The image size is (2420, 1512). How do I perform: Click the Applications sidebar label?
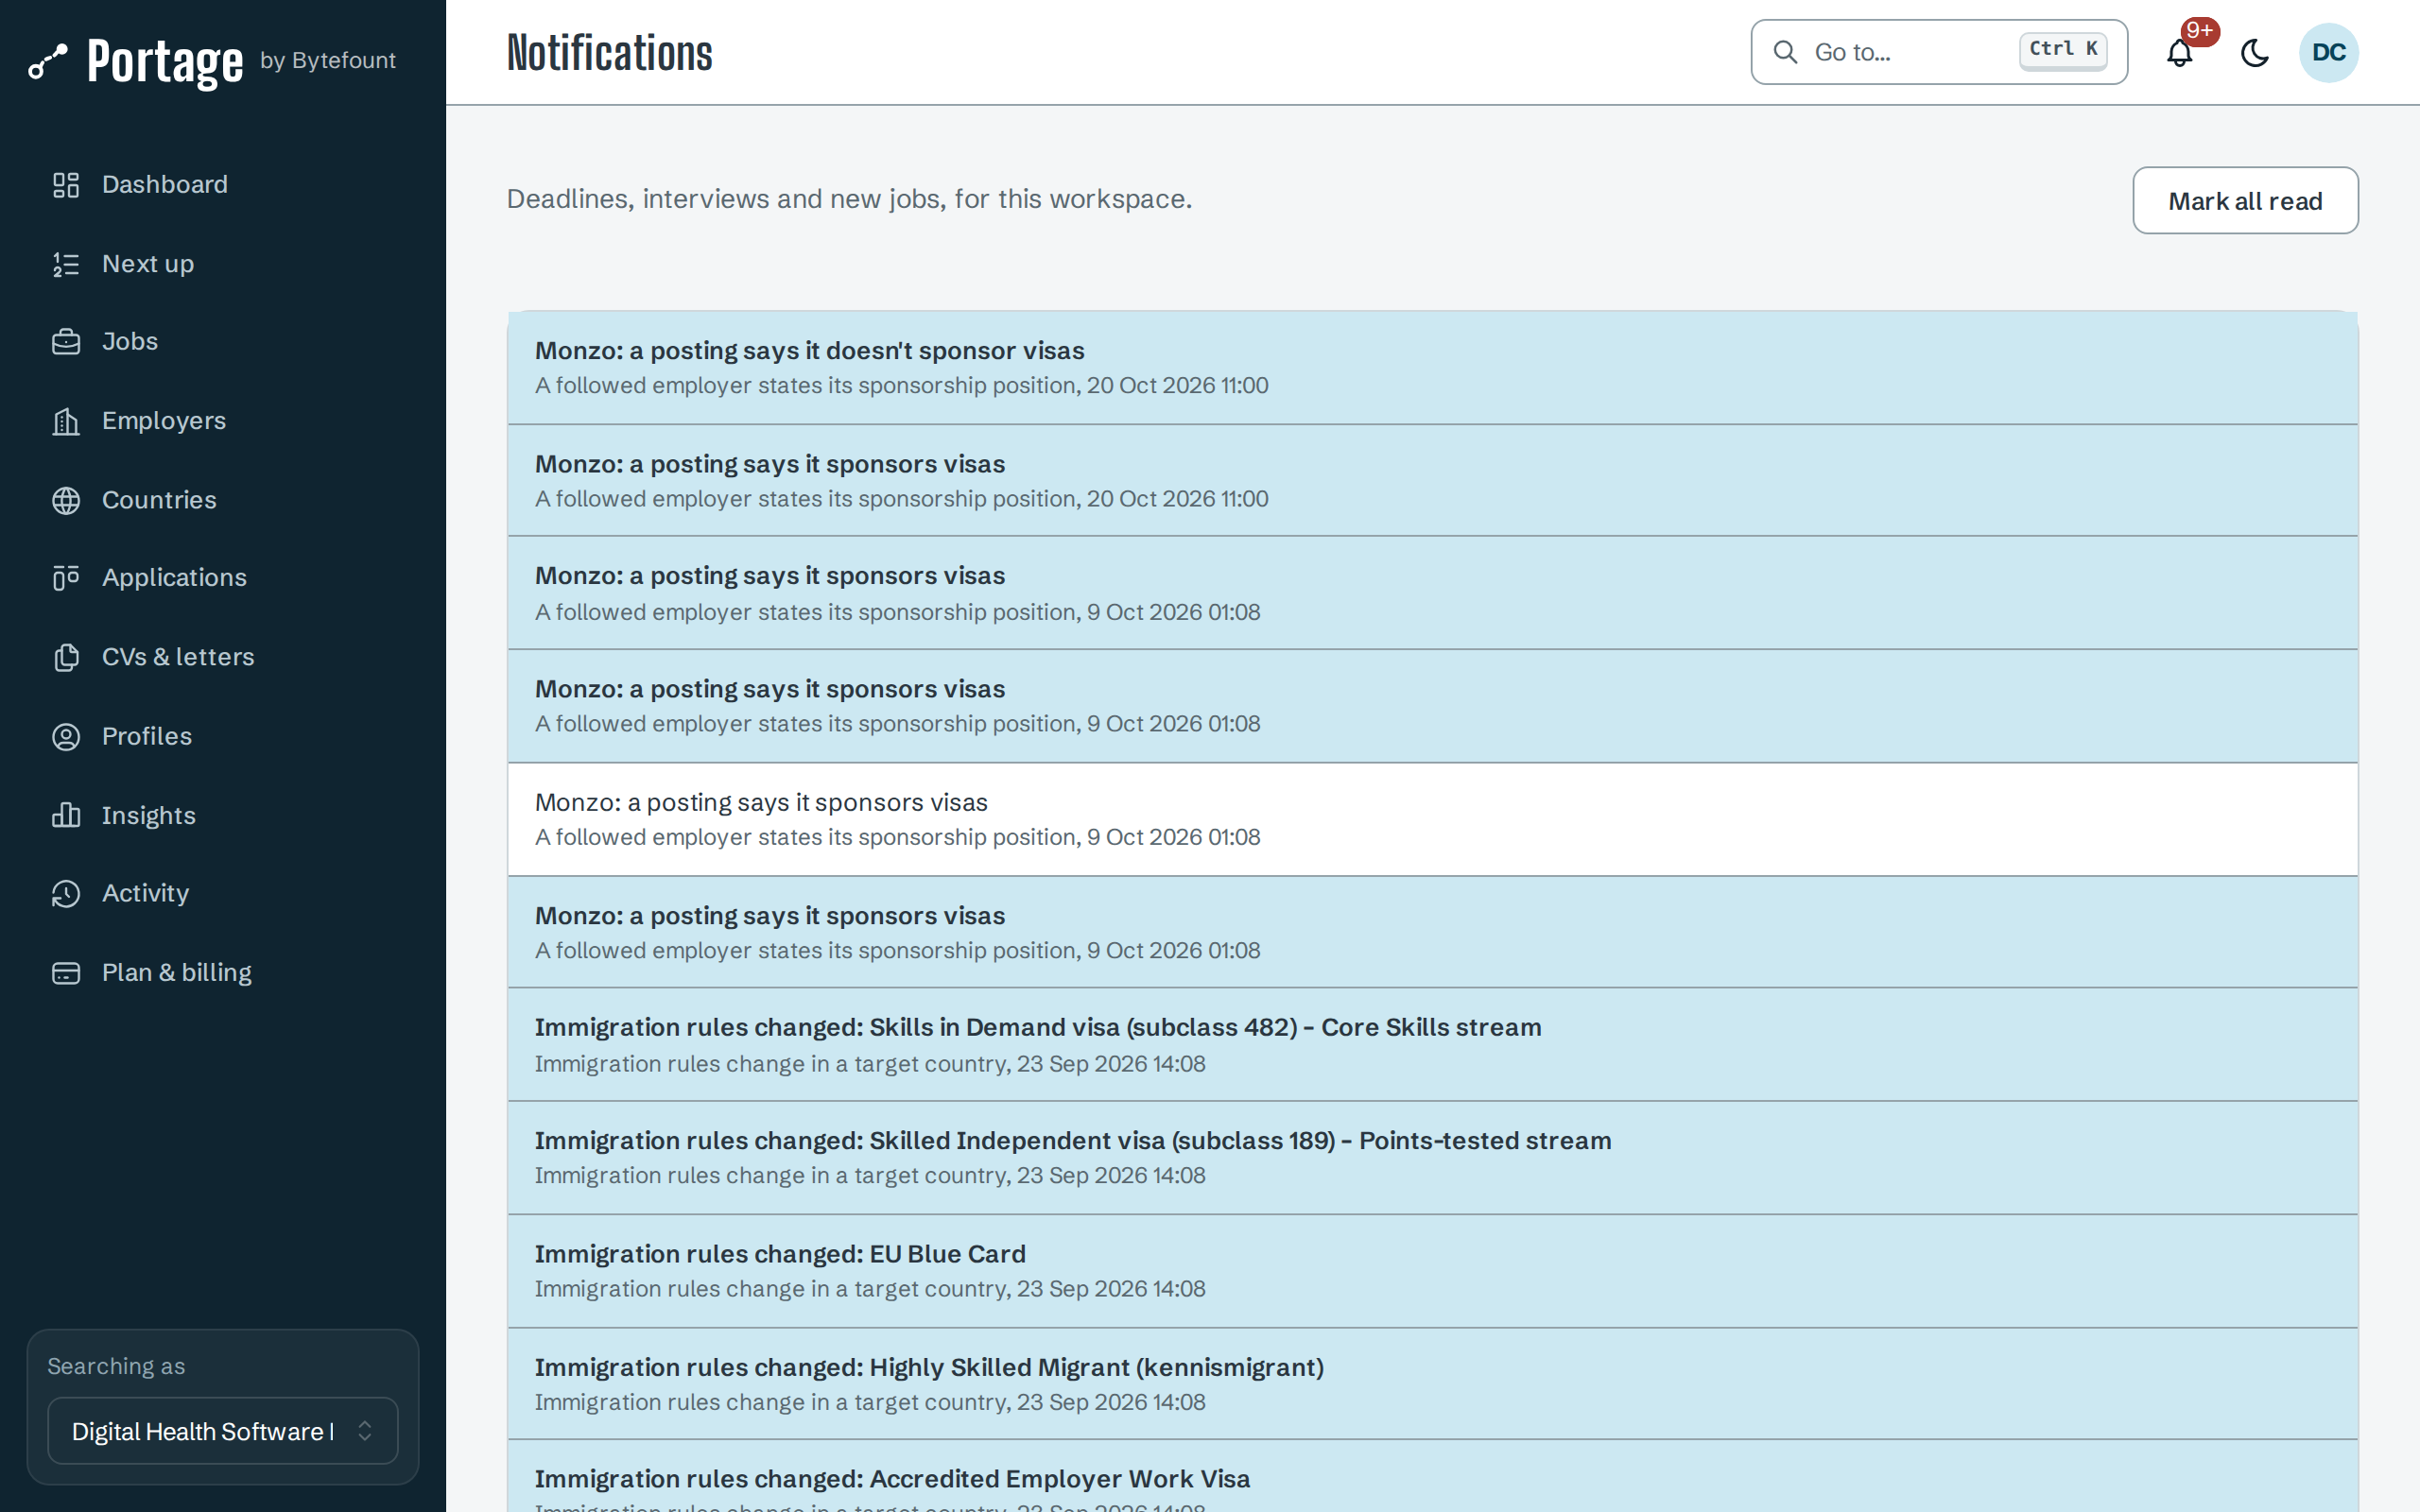tap(174, 578)
